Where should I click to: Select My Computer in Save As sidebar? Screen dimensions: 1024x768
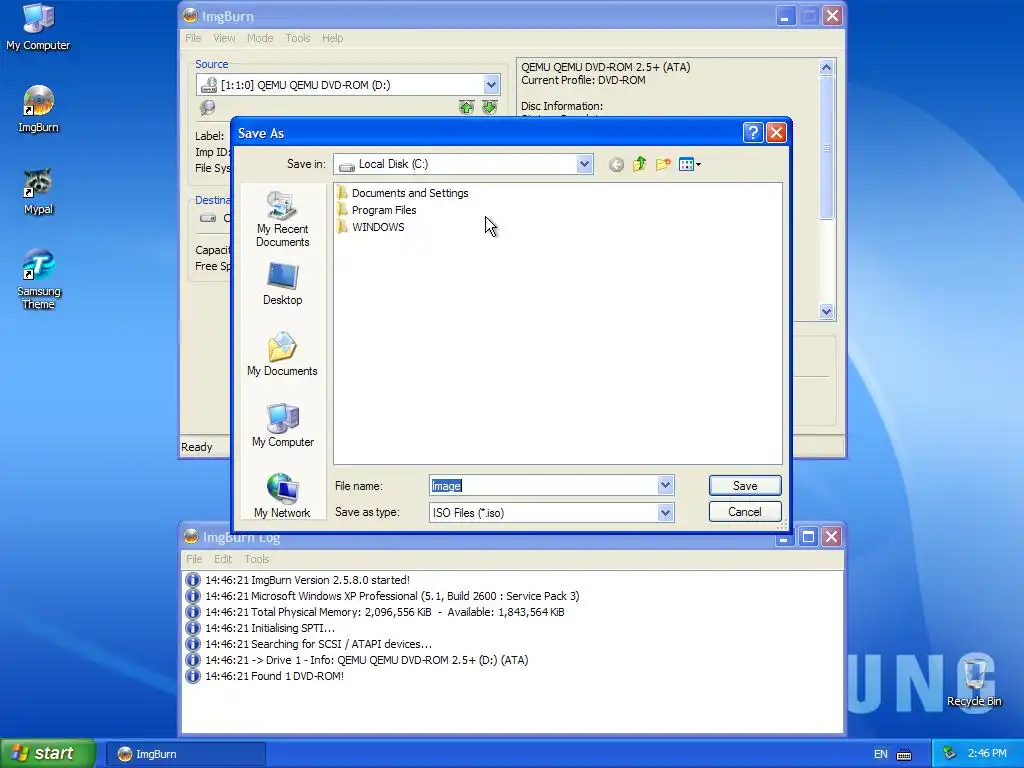click(x=282, y=426)
